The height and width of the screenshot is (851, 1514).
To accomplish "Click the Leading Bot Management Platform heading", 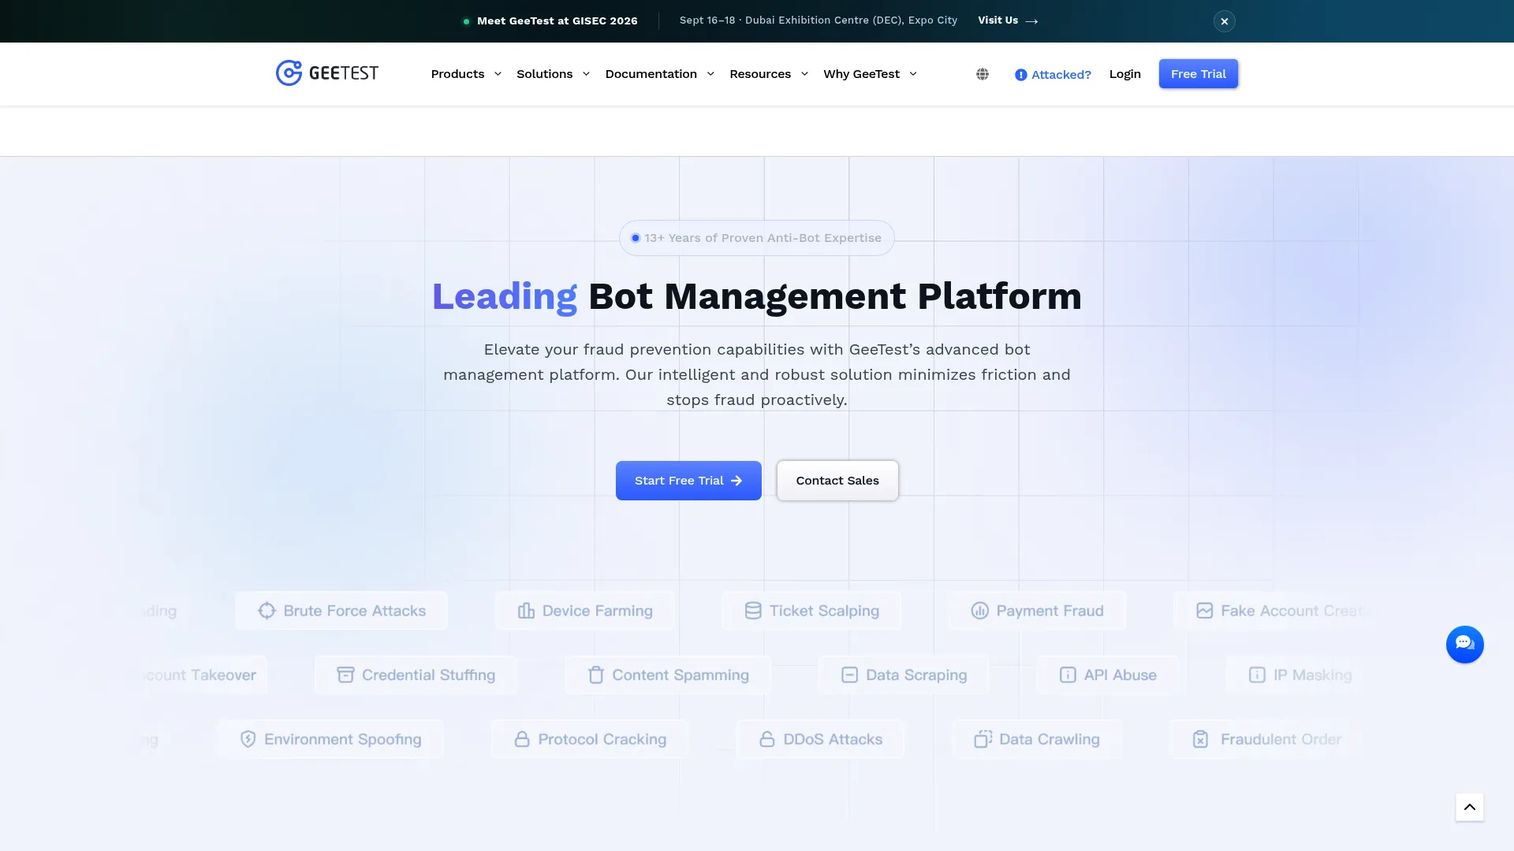I will coord(757,296).
